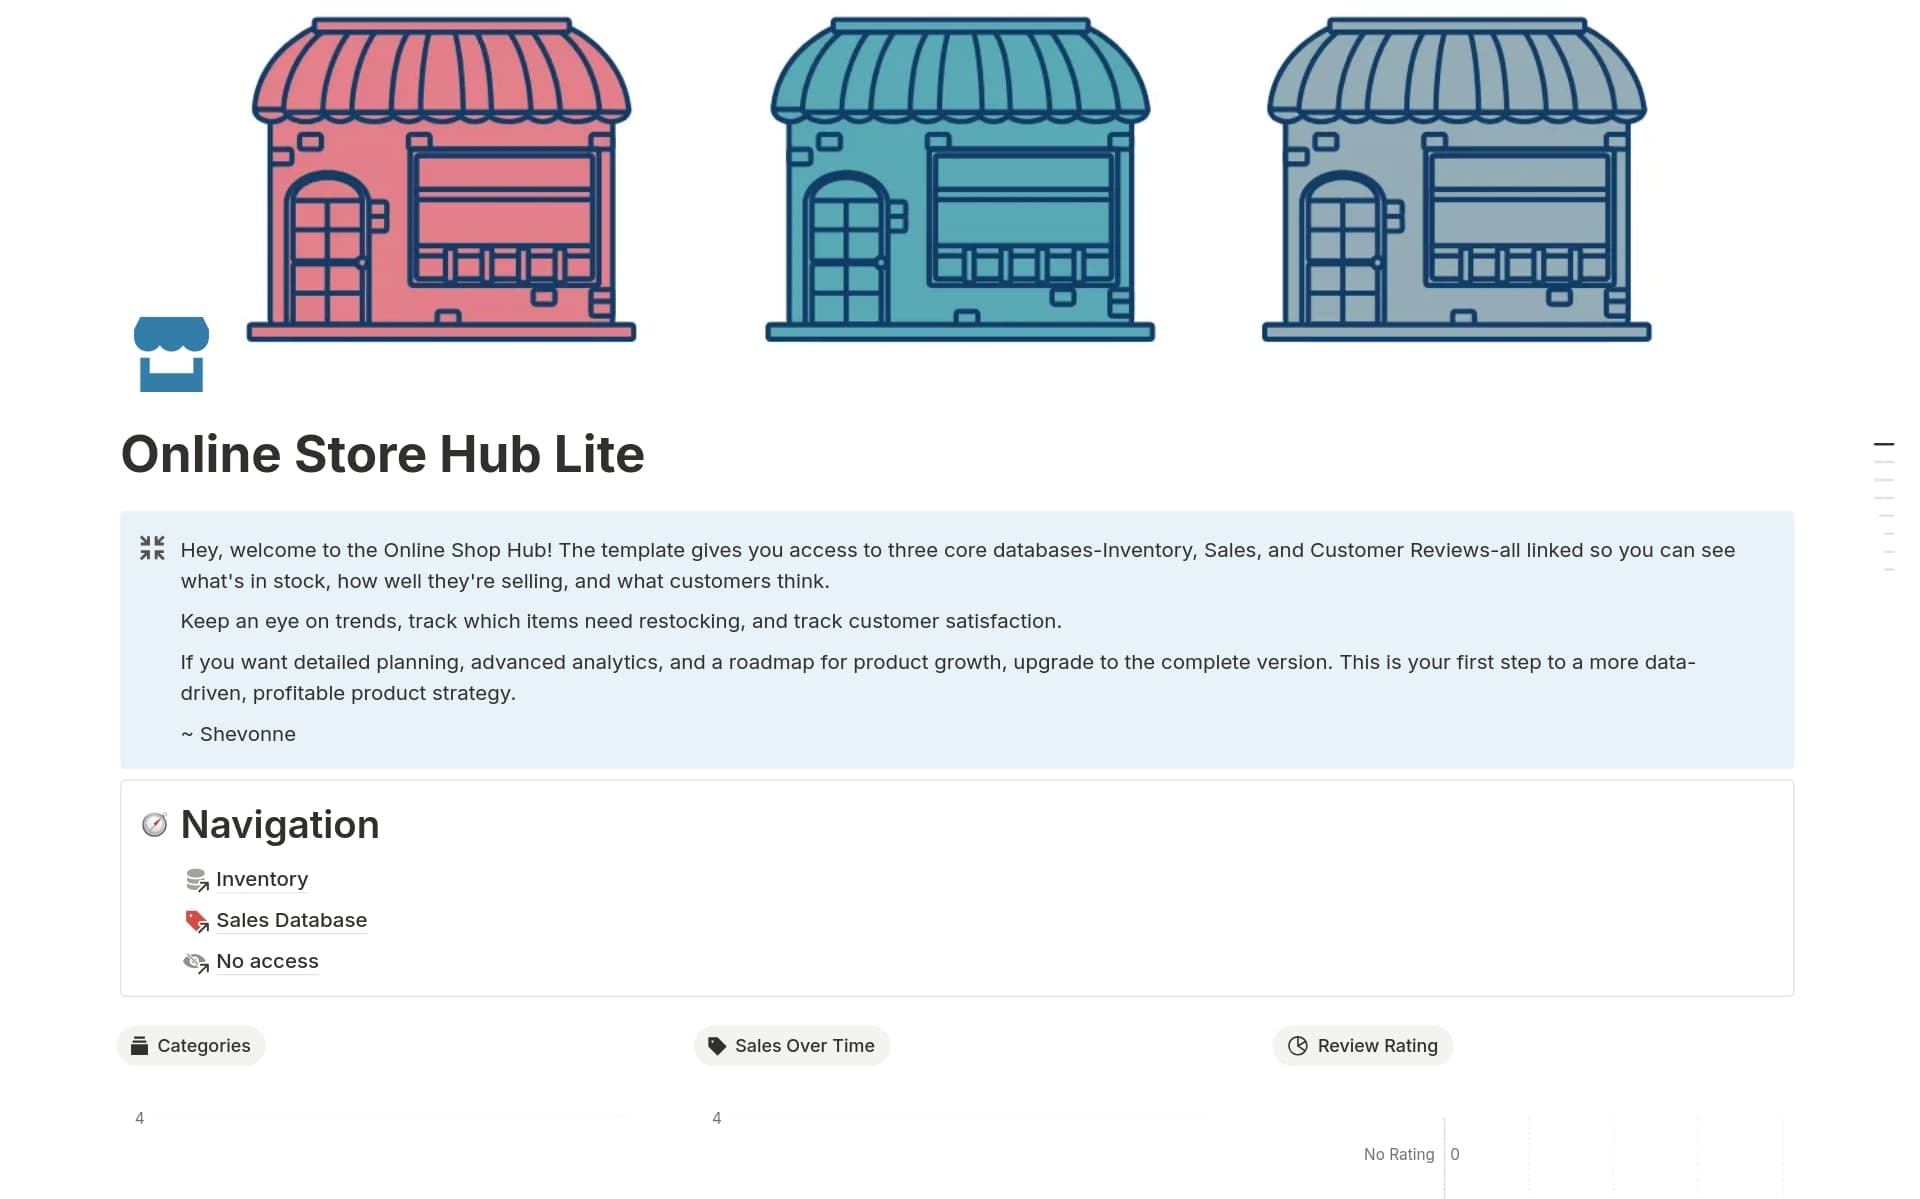Viewport: 1920px width, 1199px height.
Task: Click the linked-page icon beside No access
Action: pyautogui.click(x=196, y=962)
